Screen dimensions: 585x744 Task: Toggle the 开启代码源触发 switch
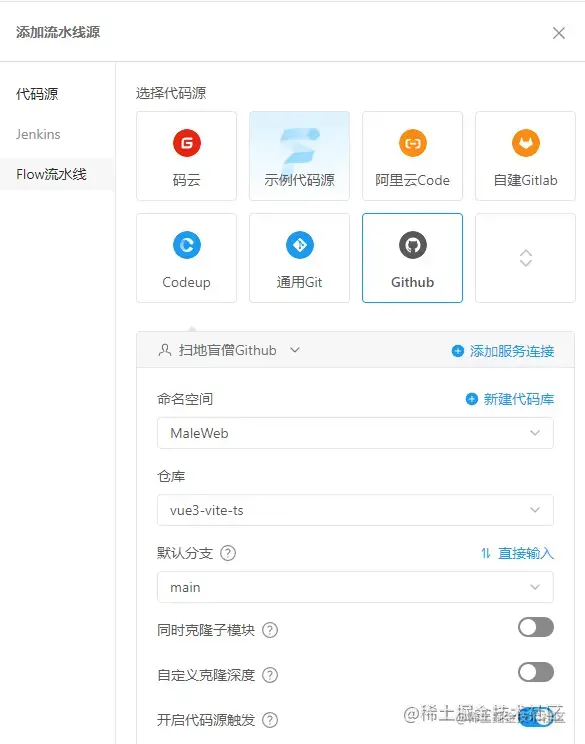(536, 717)
